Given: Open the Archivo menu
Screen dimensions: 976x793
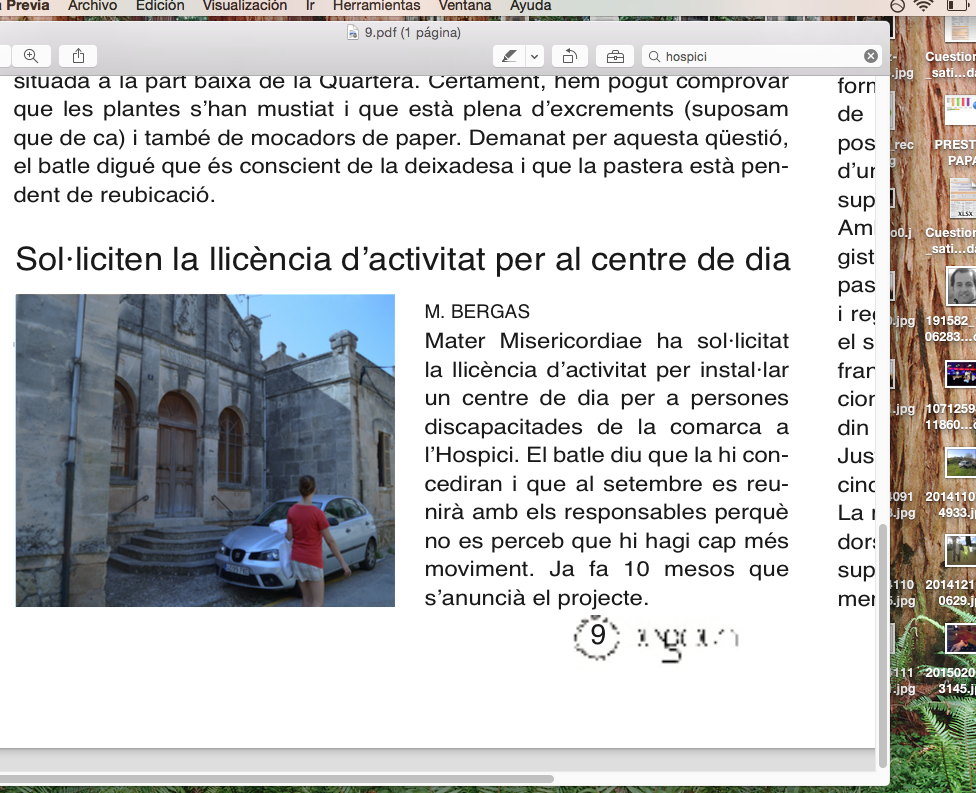Looking at the screenshot, I should pyautogui.click(x=92, y=6).
